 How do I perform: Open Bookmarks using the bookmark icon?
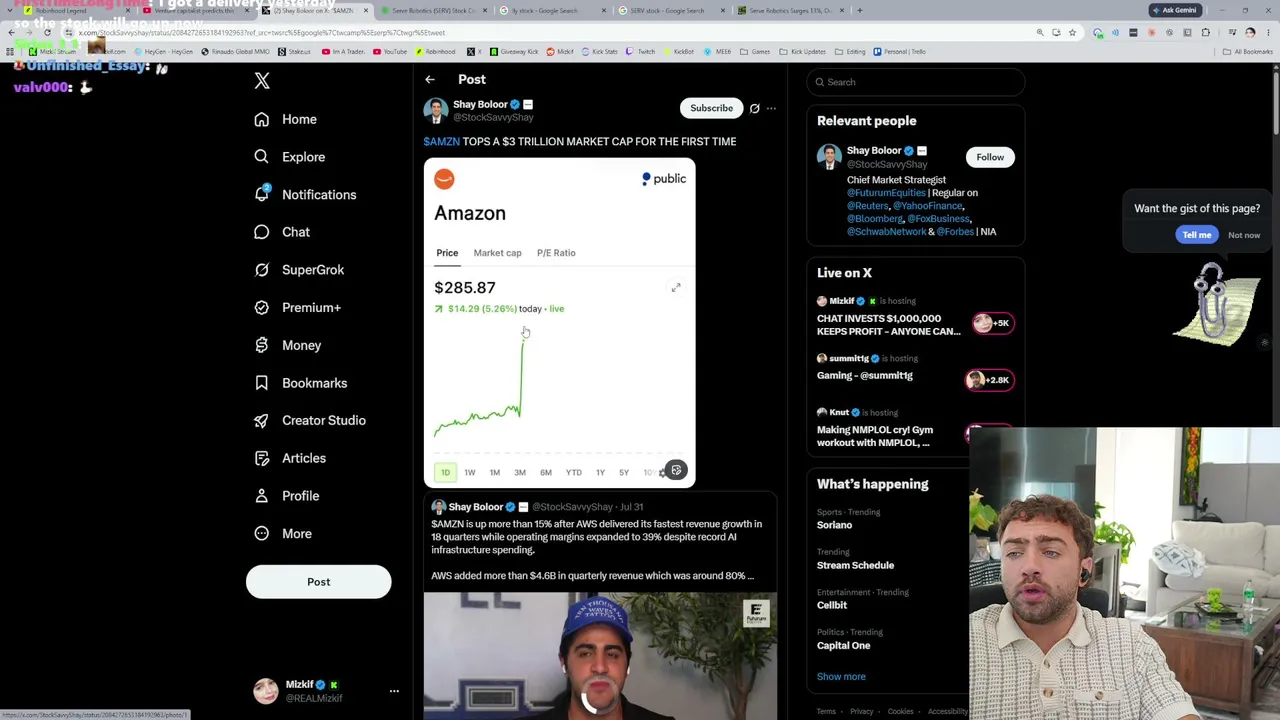[262, 383]
